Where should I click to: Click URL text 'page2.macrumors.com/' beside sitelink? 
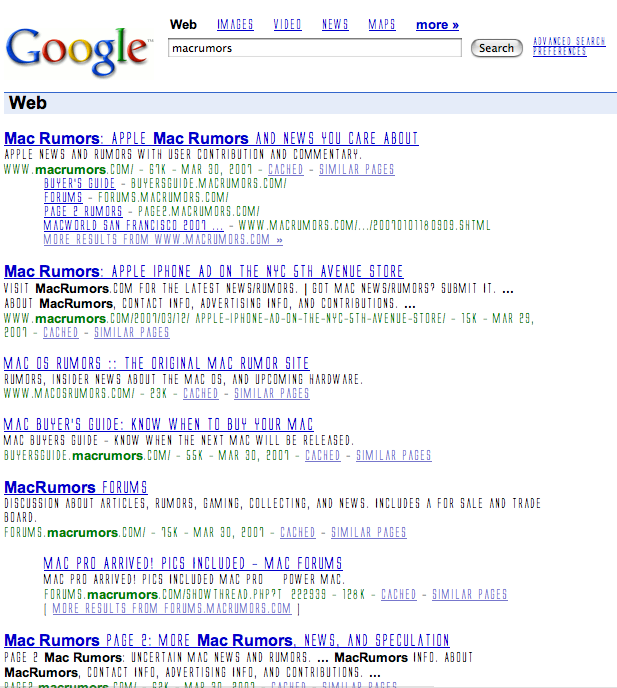tap(199, 211)
